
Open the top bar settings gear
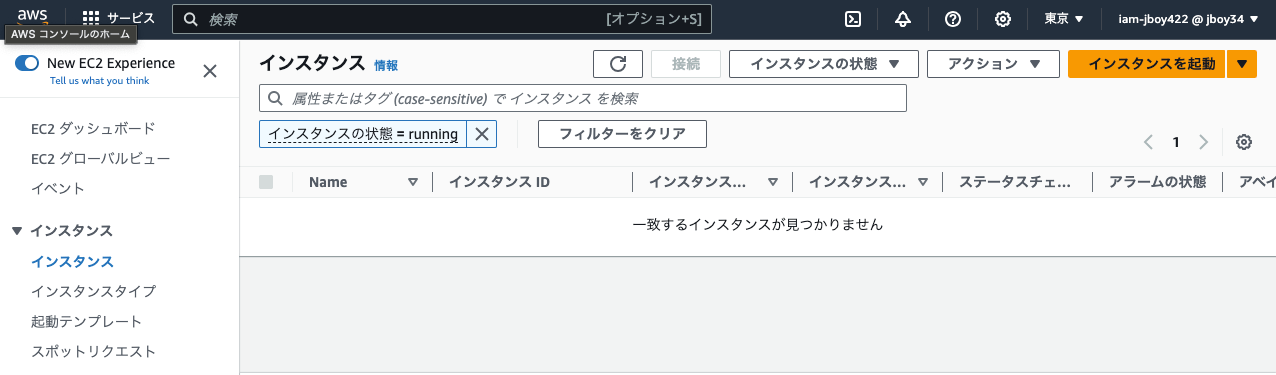coord(1003,19)
